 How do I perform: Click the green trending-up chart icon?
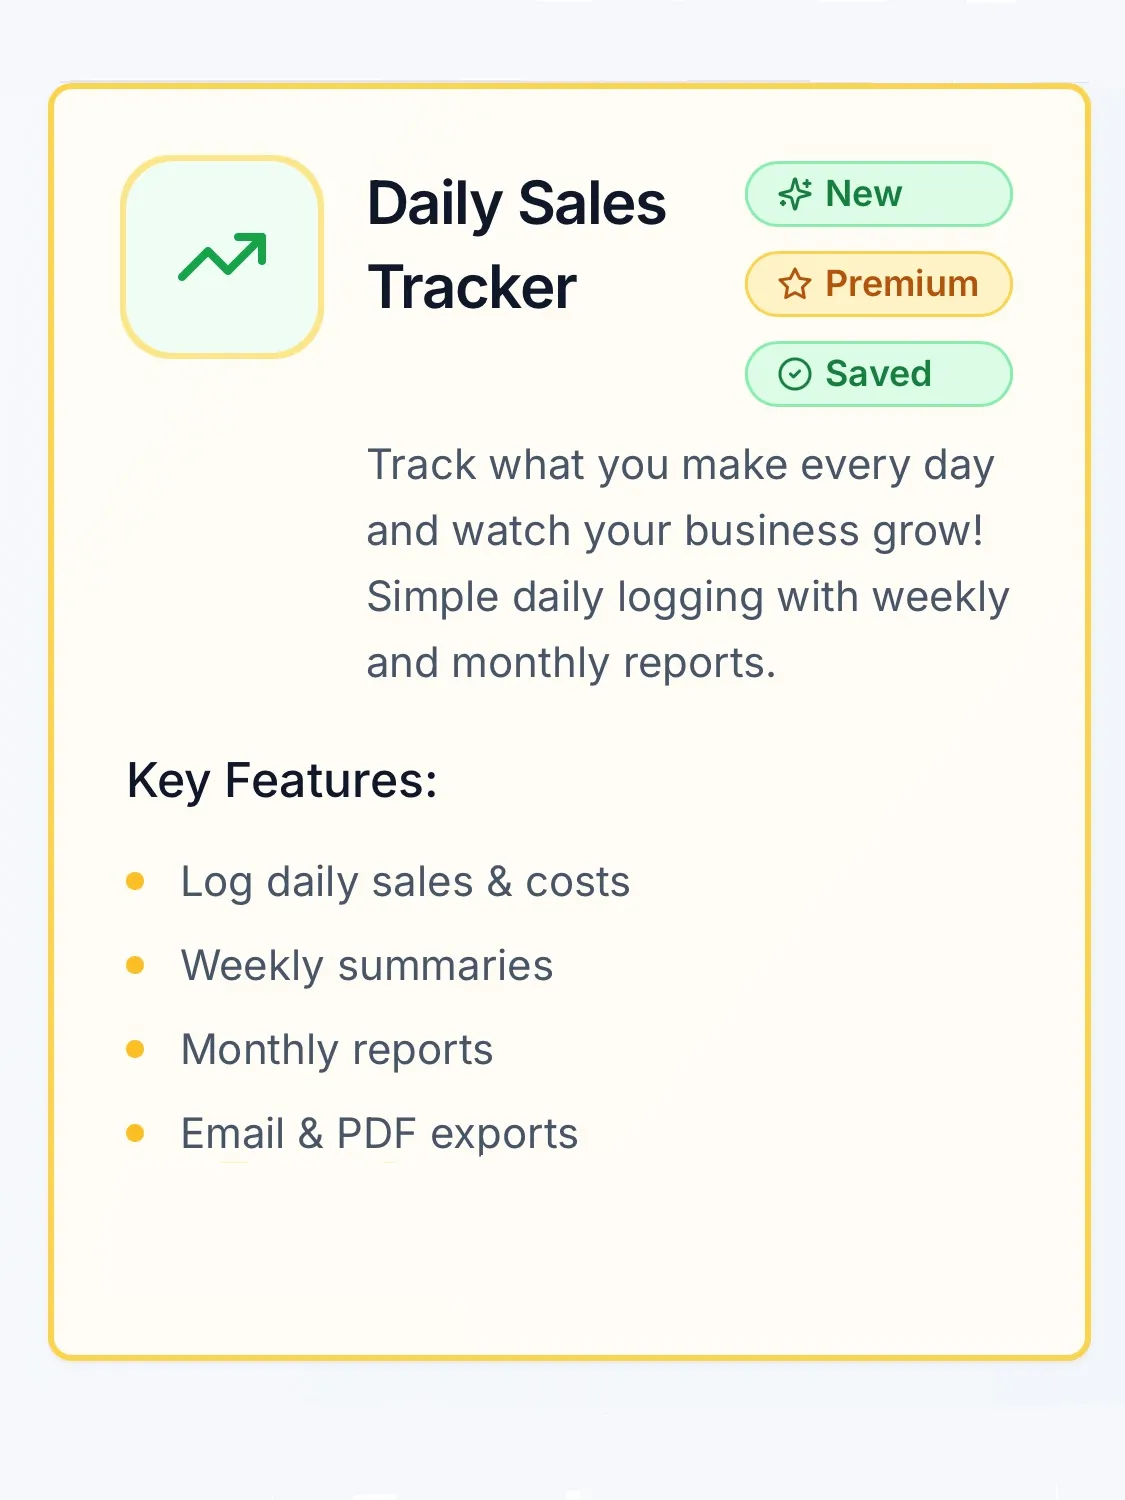(222, 257)
